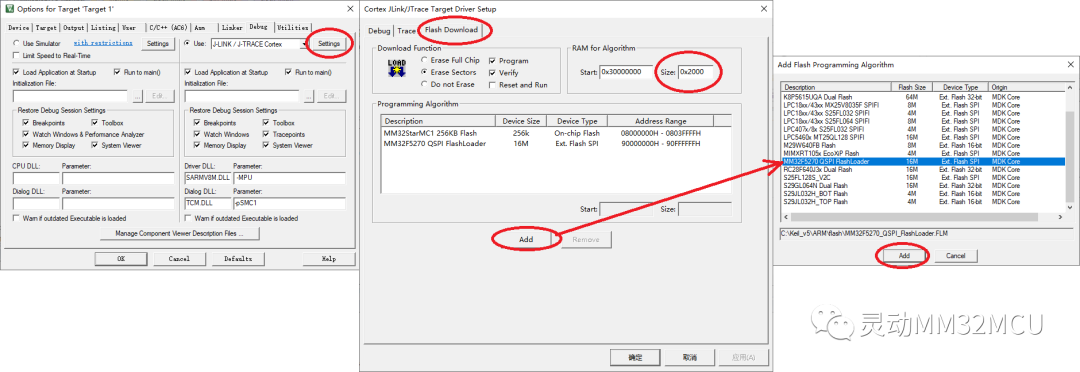Select Erase Full Chip option

point(424,61)
